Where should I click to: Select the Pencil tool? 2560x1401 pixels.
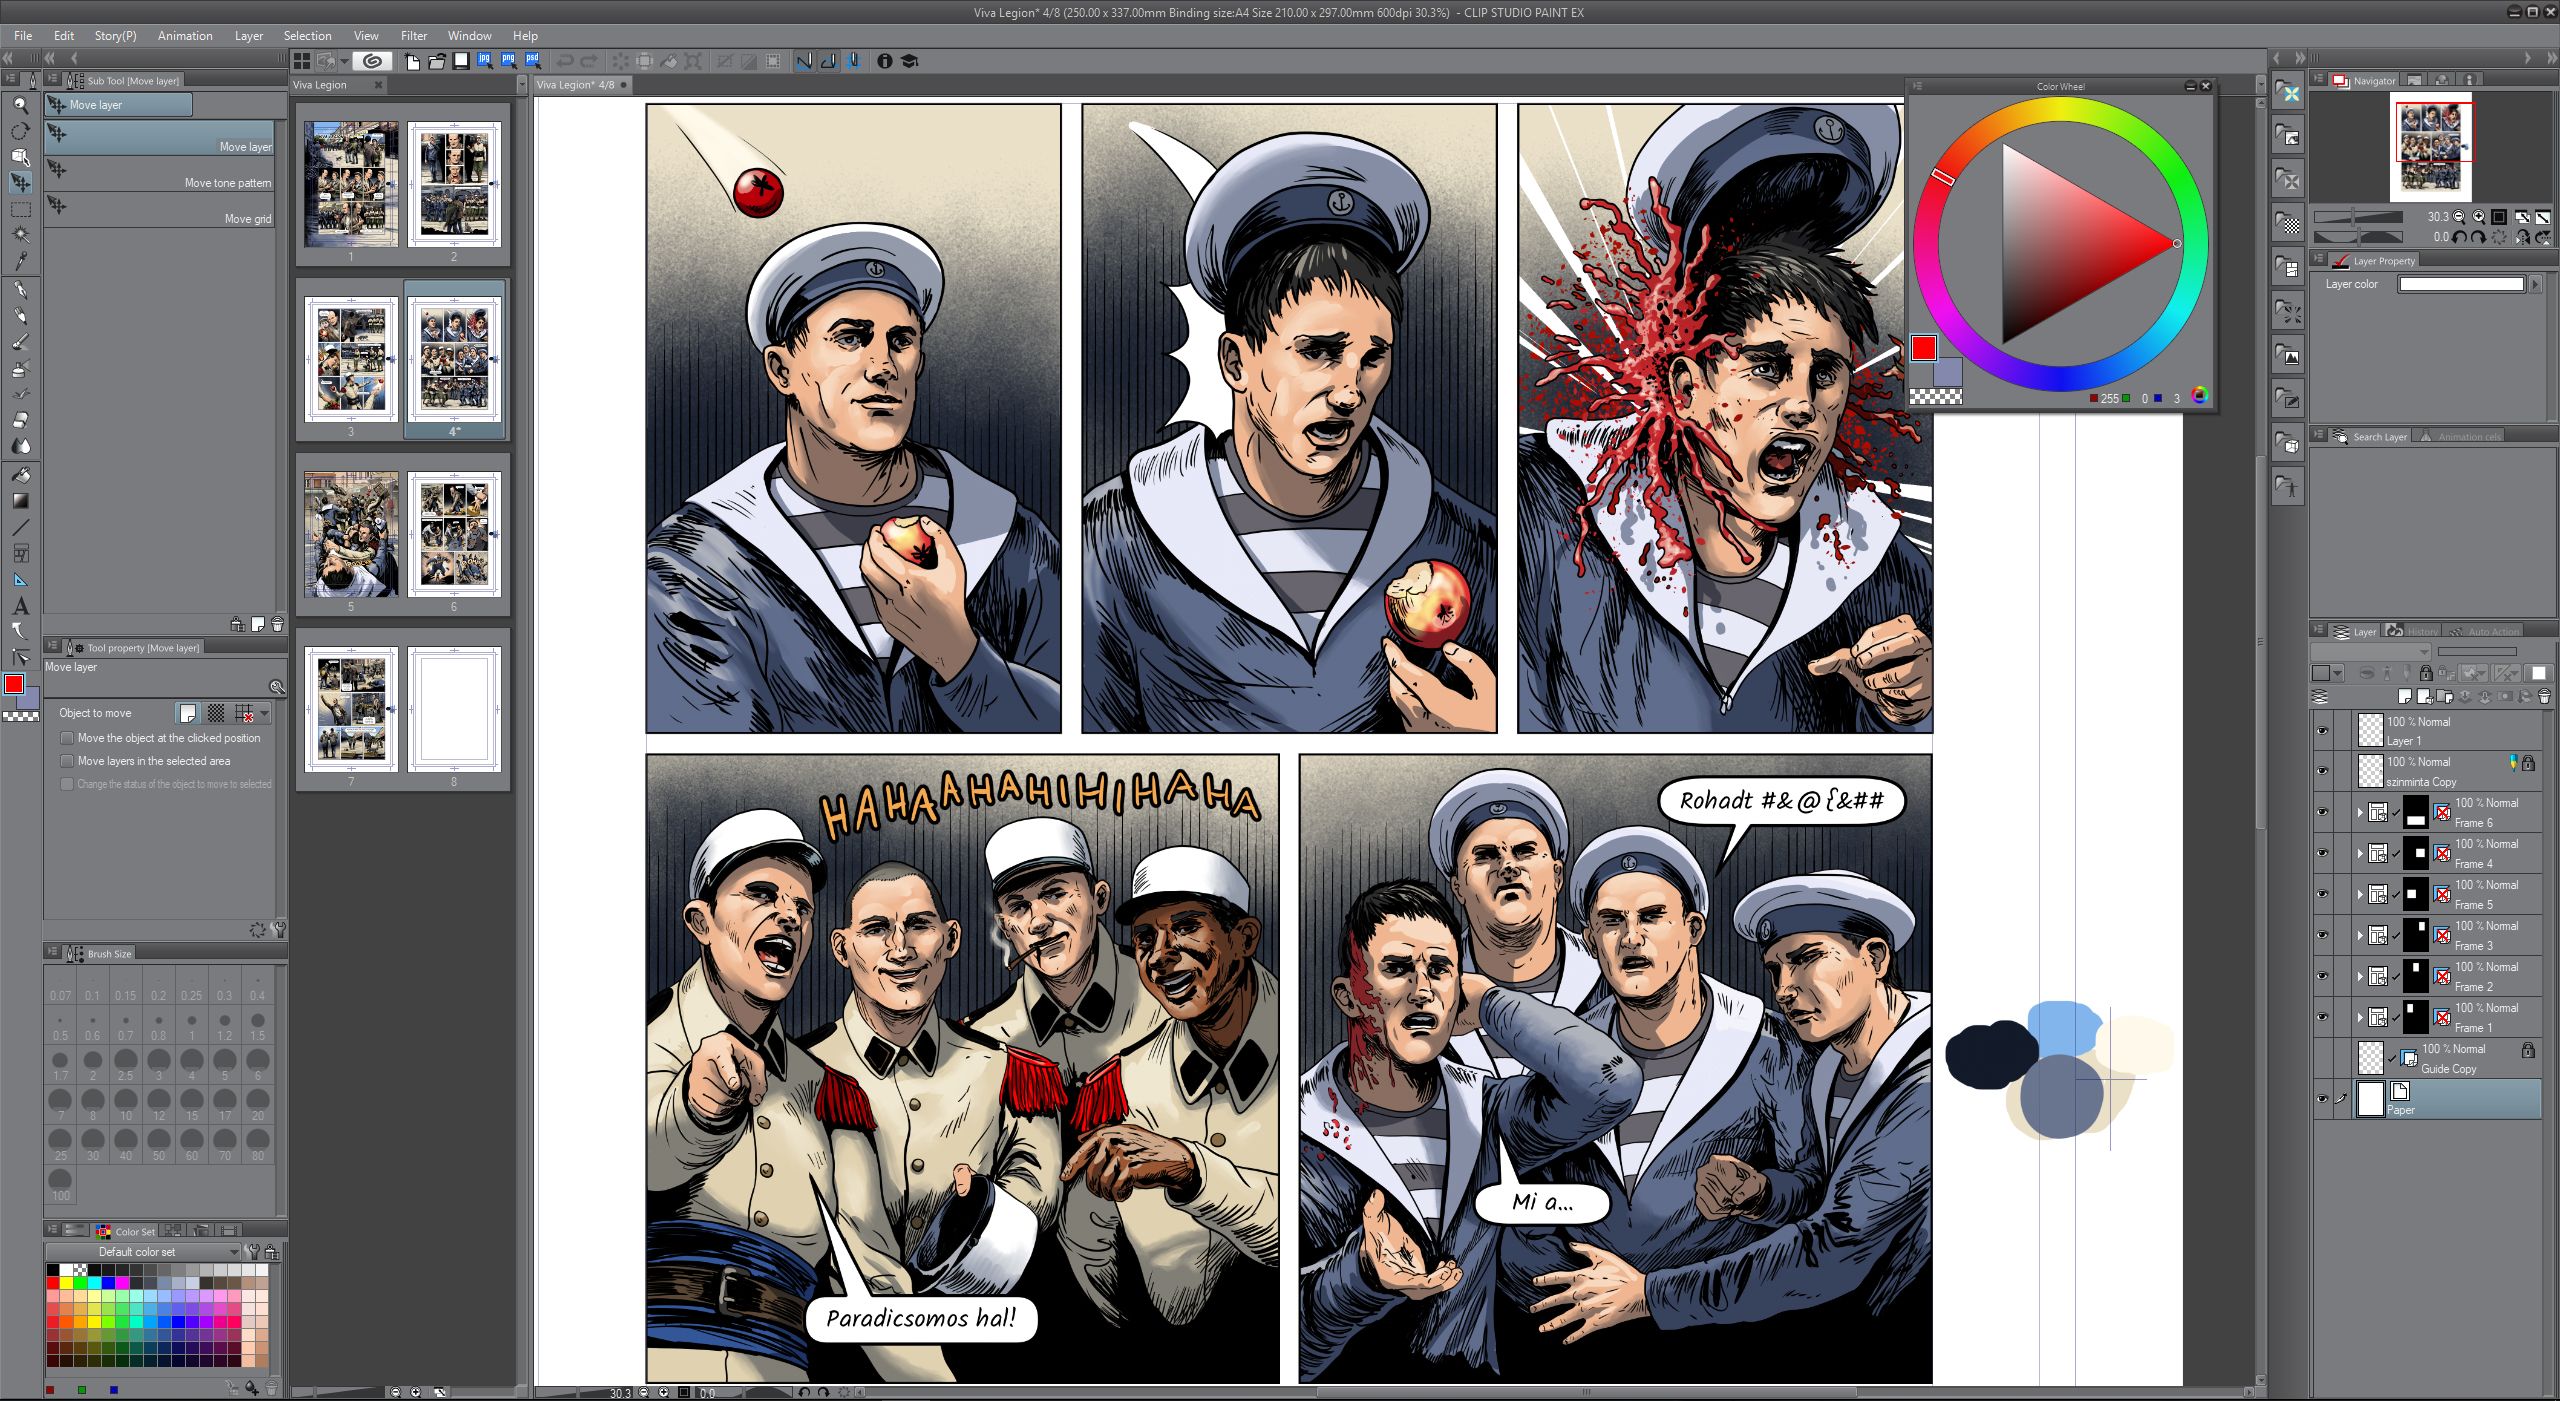(20, 316)
